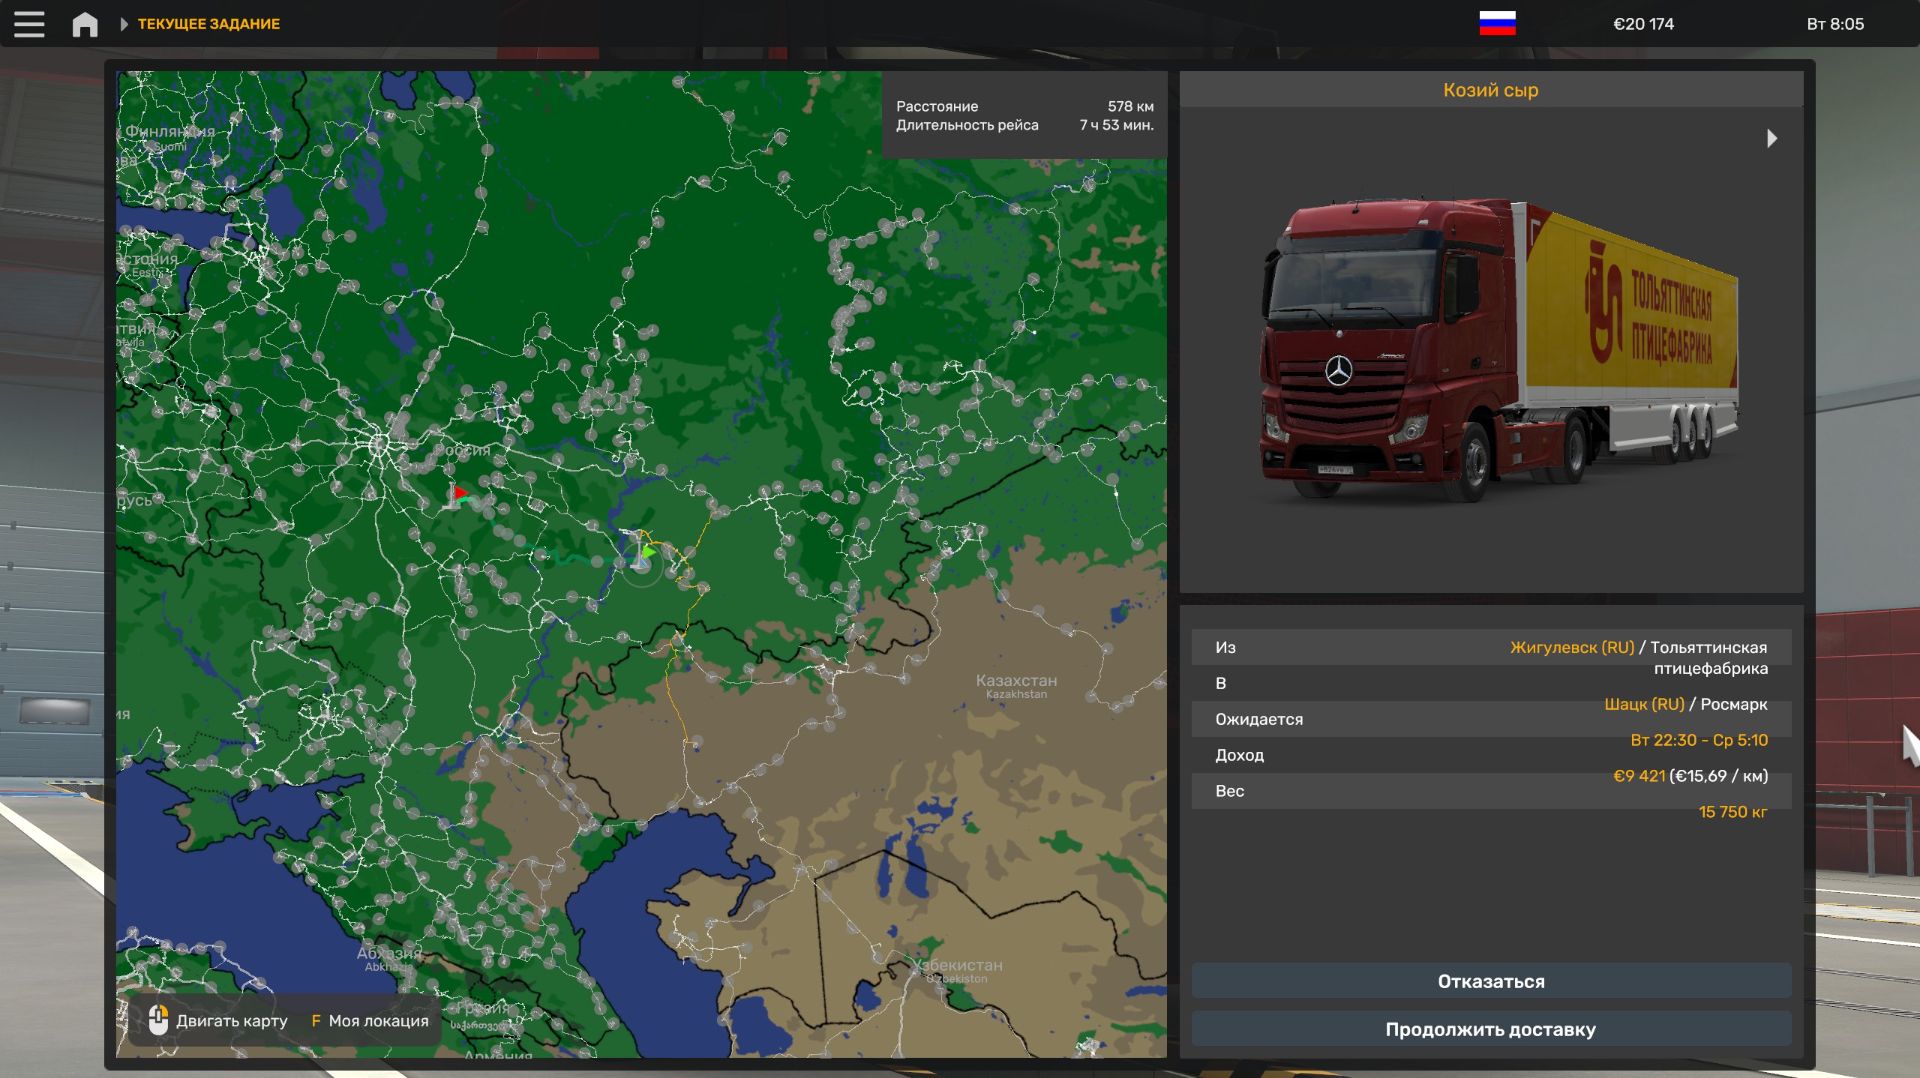Screen dimensions: 1920x1078
Task: Click the Финляндия label on the map
Action: (168, 131)
